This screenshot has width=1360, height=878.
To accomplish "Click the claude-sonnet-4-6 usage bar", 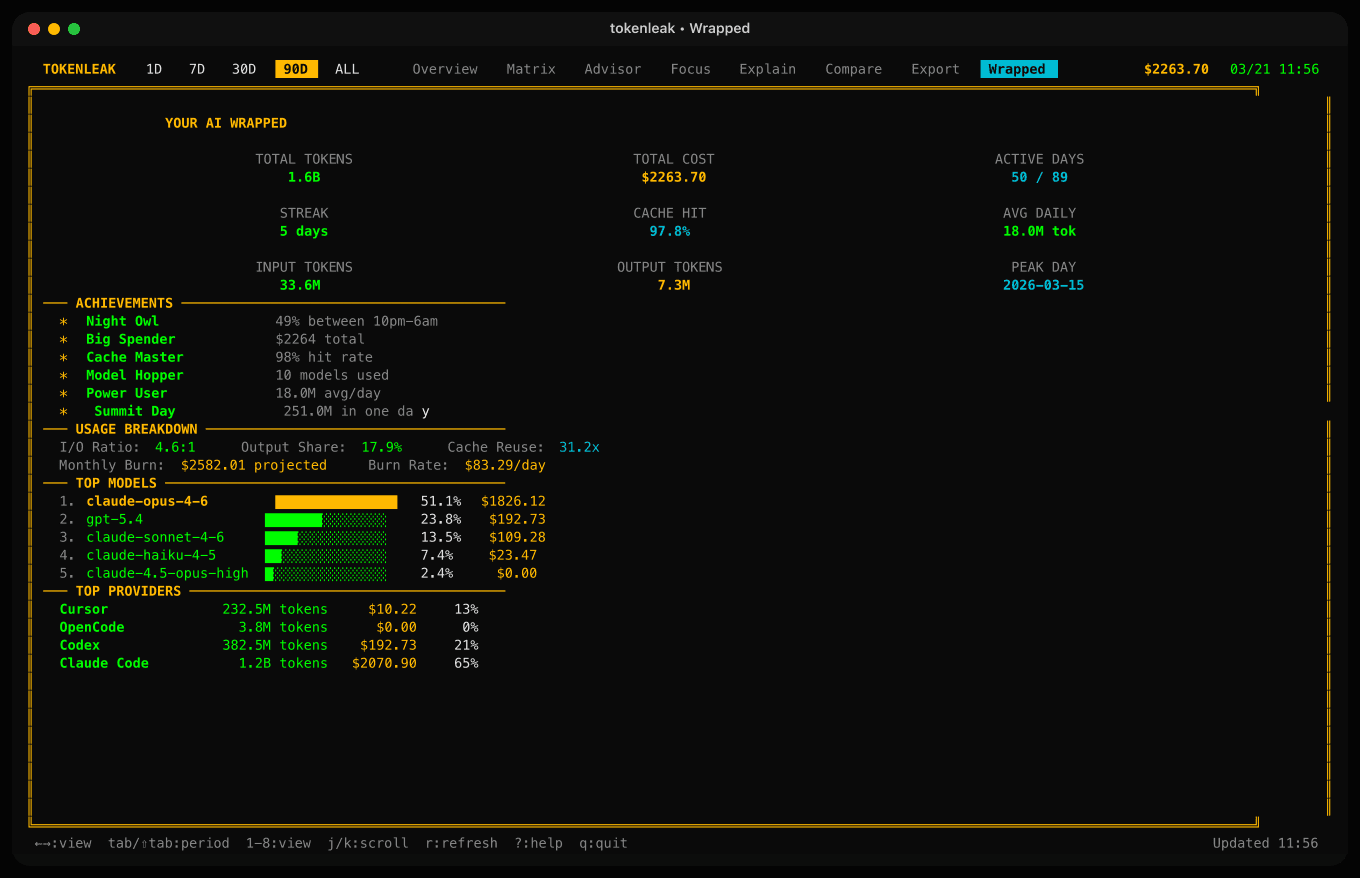I will [326, 537].
